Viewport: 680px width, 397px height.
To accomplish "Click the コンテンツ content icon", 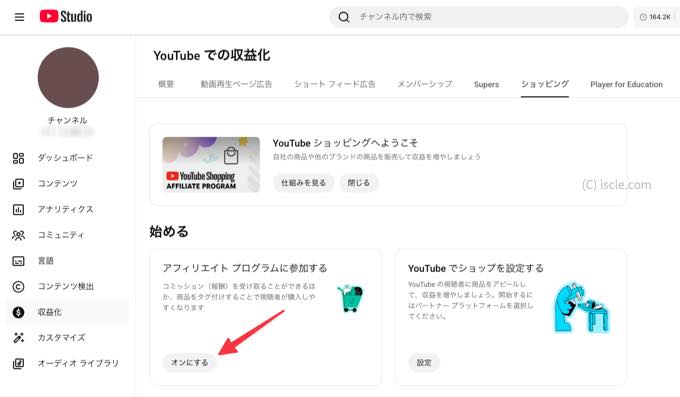I will click(x=18, y=184).
